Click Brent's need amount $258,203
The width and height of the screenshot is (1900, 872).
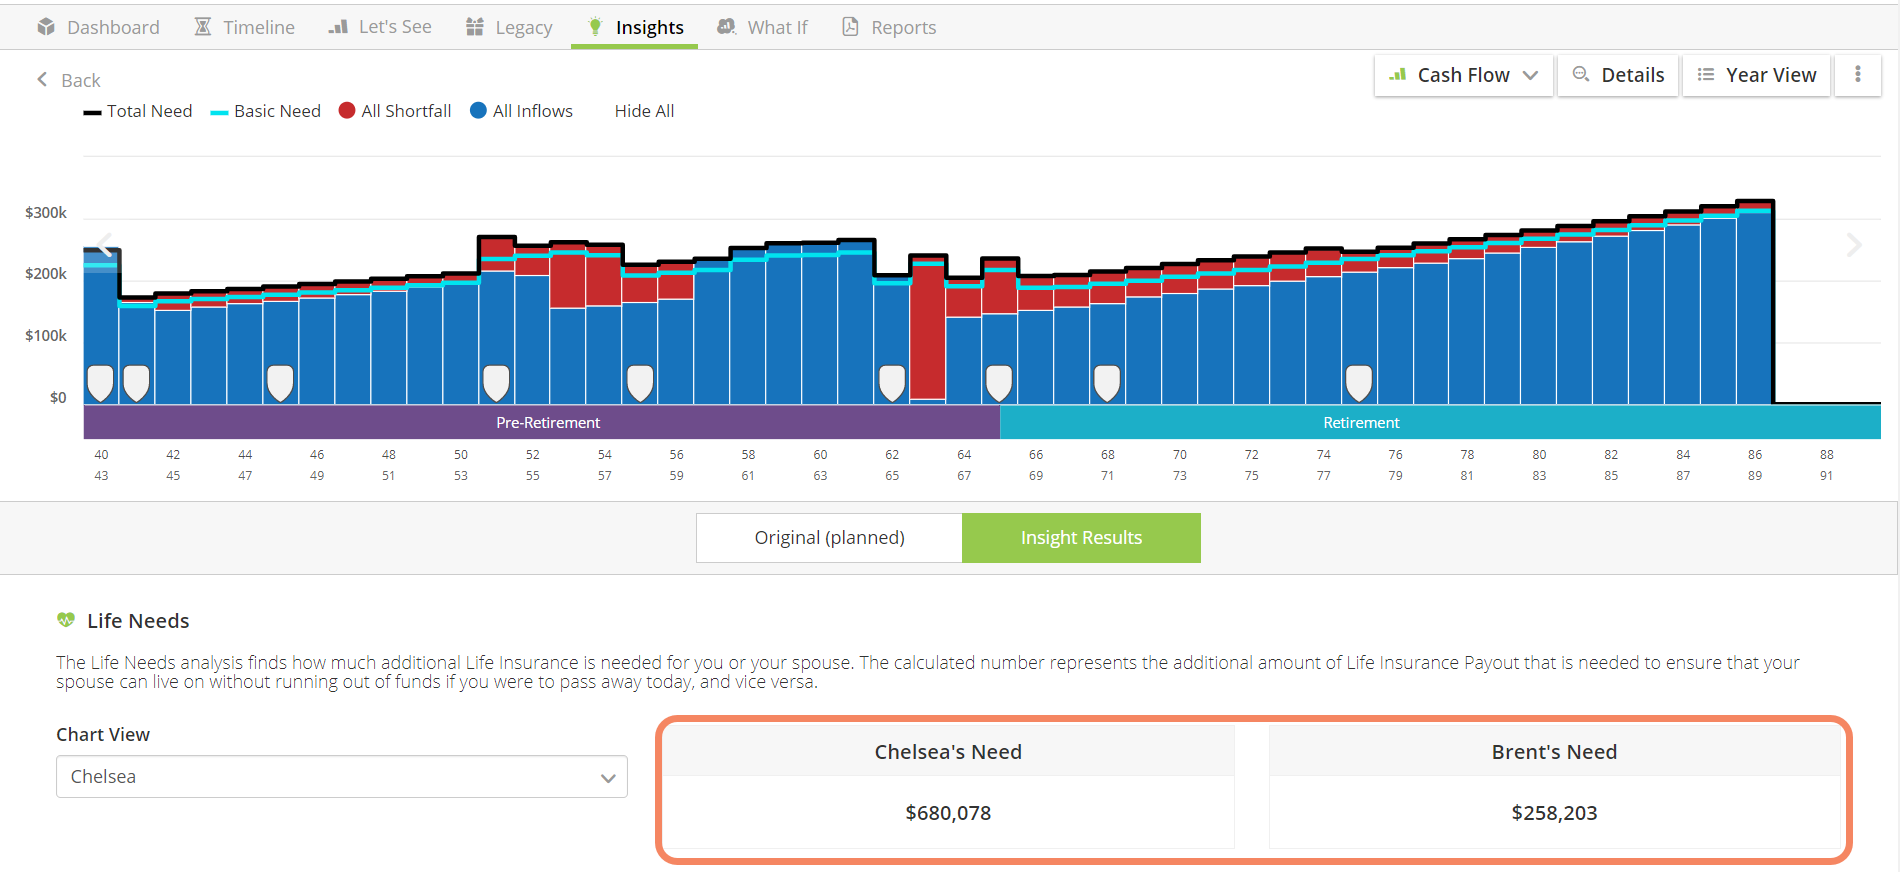pyautogui.click(x=1554, y=813)
